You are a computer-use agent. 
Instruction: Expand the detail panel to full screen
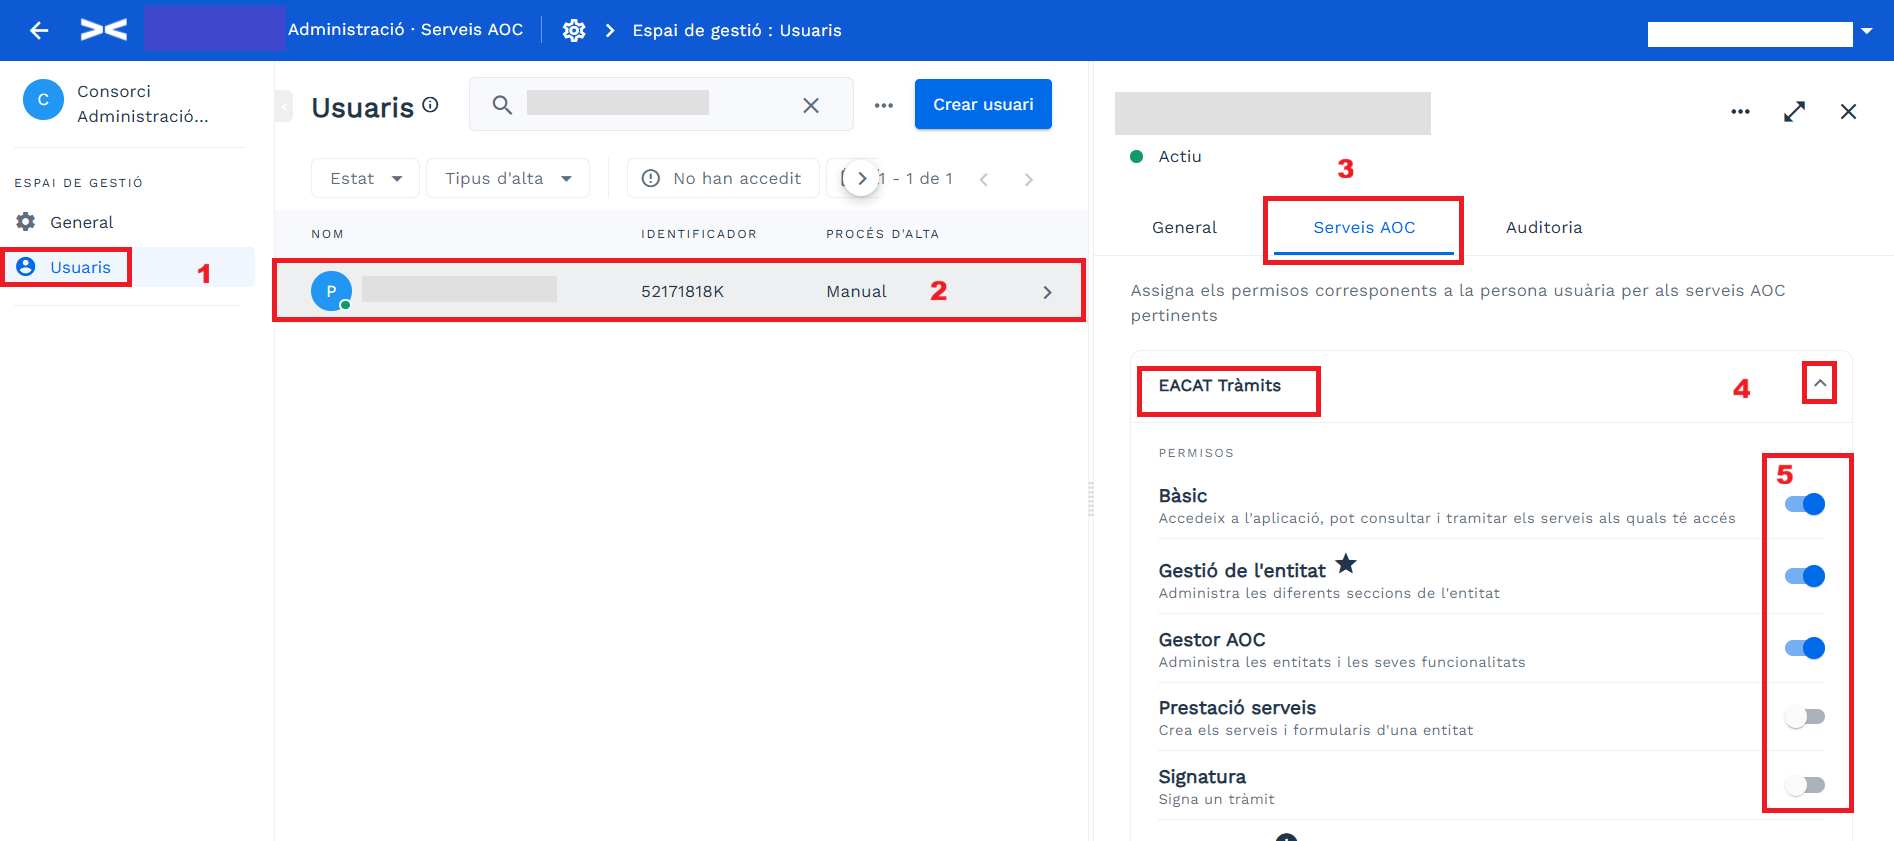point(1795,112)
